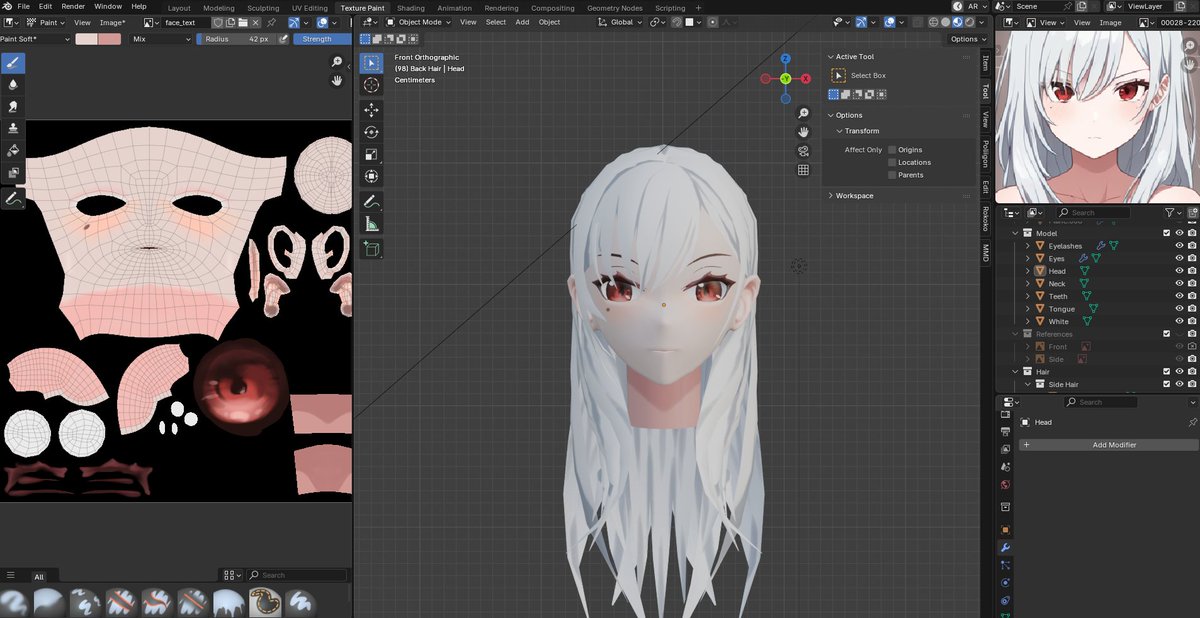Image resolution: width=1200 pixels, height=618 pixels.
Task: Select the Mask tool in image editor
Action: [13, 173]
